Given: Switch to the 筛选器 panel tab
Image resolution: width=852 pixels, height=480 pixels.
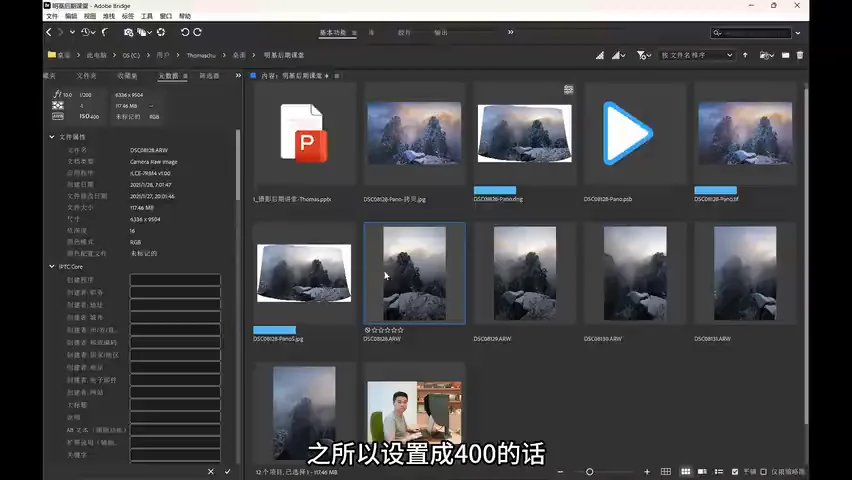Looking at the screenshot, I should tap(209, 76).
